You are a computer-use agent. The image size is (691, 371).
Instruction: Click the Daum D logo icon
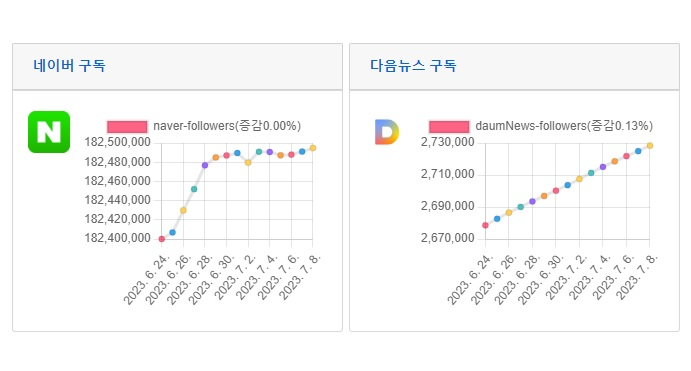pos(386,132)
